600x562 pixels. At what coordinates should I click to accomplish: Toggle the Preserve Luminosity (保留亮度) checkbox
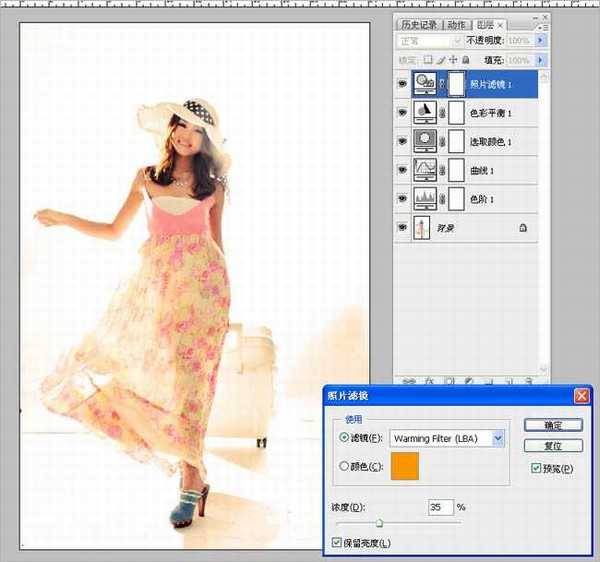tap(337, 543)
